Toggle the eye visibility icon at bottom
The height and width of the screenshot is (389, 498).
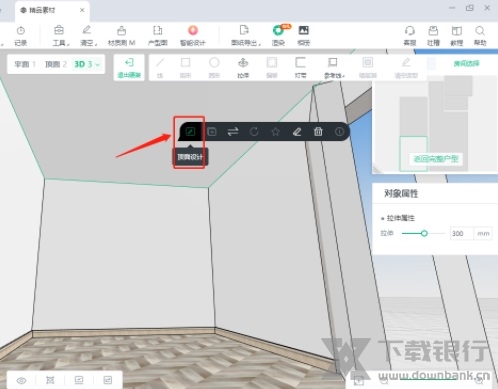21,380
